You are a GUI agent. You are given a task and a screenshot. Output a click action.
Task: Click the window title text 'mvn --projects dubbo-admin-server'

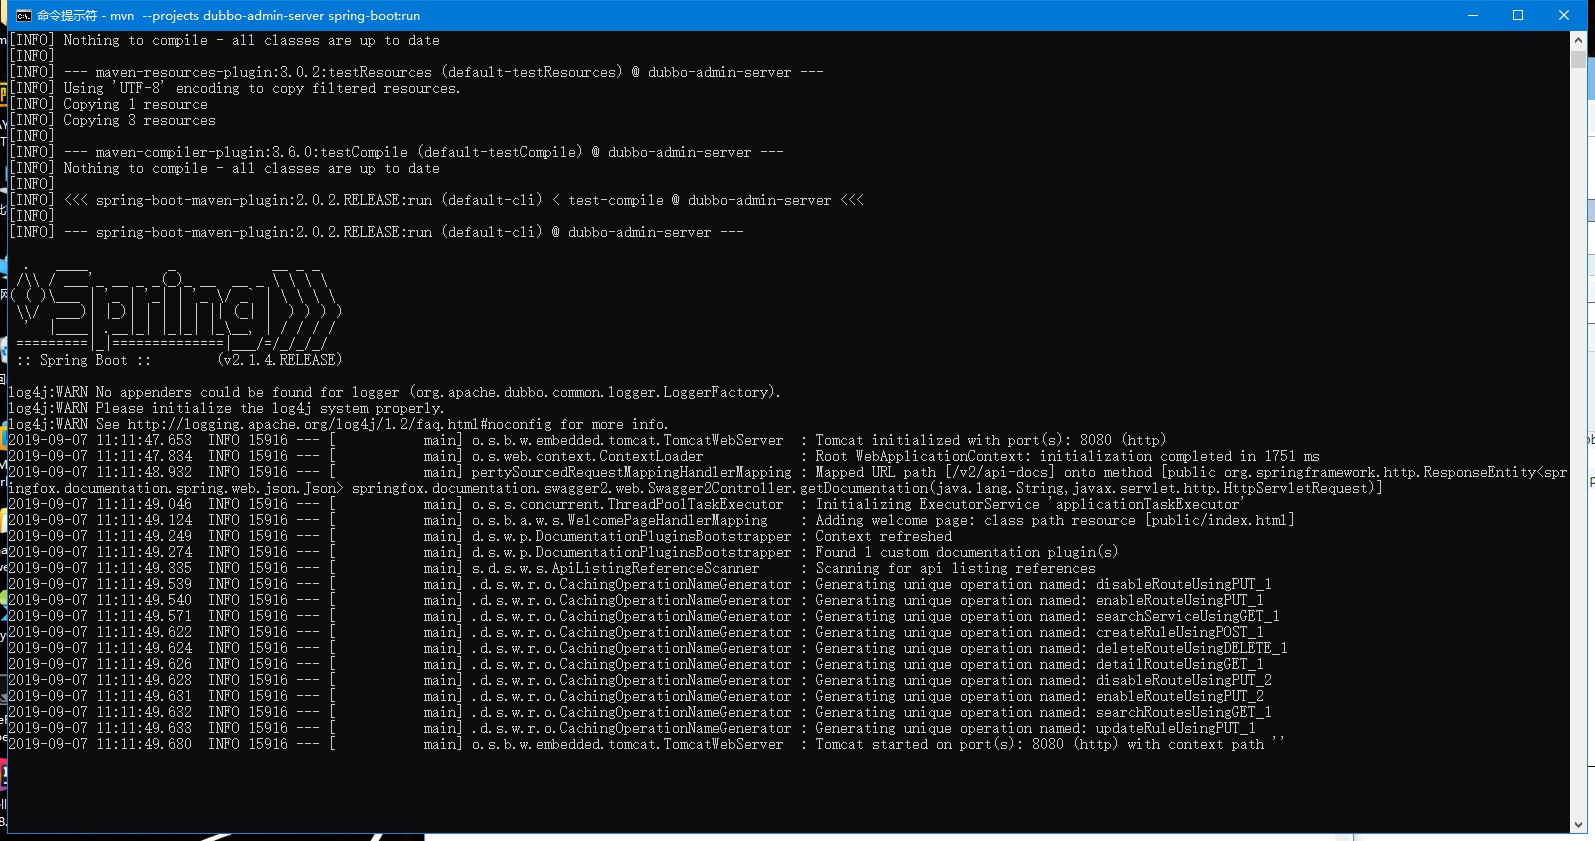216,15
